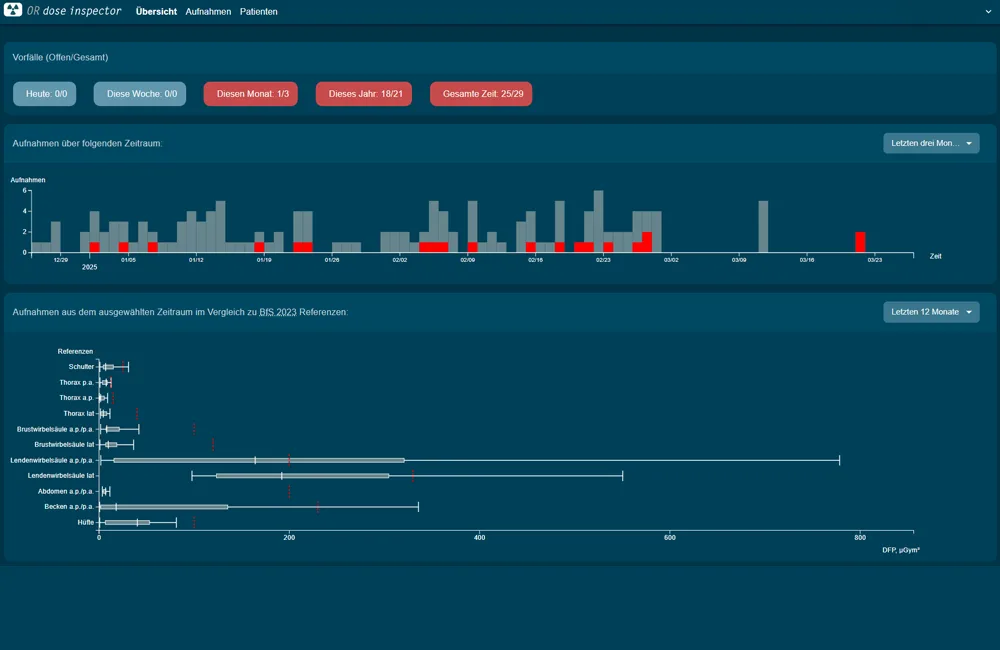This screenshot has width=1000, height=650.
Task: Click the Hüfte box plot bar
Action: tap(127, 522)
